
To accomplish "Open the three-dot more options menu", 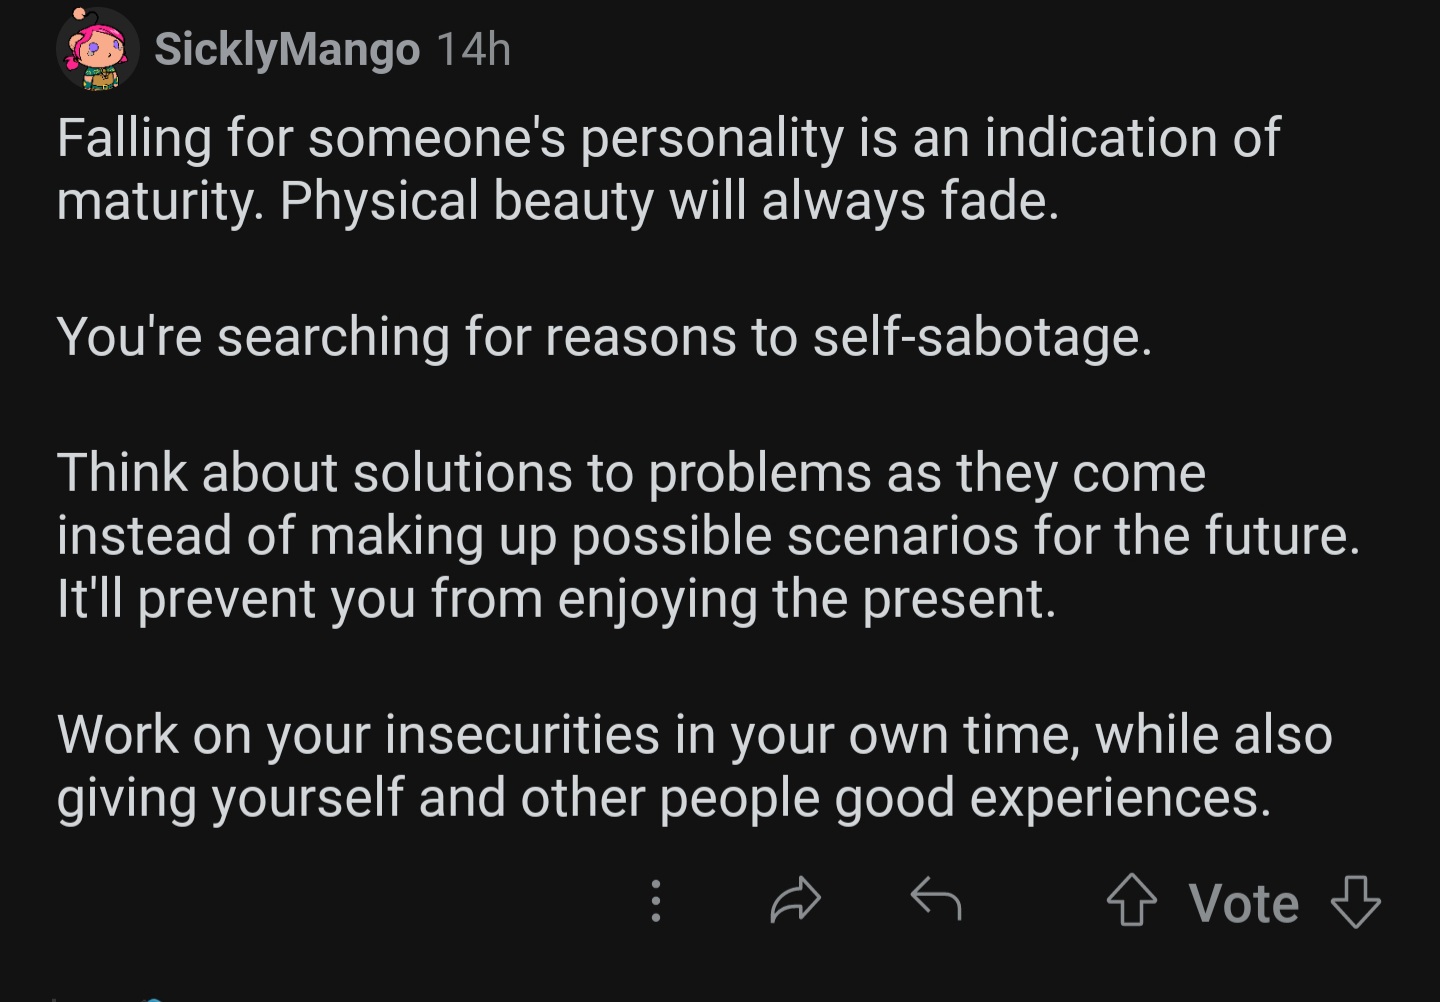I will click(655, 900).
